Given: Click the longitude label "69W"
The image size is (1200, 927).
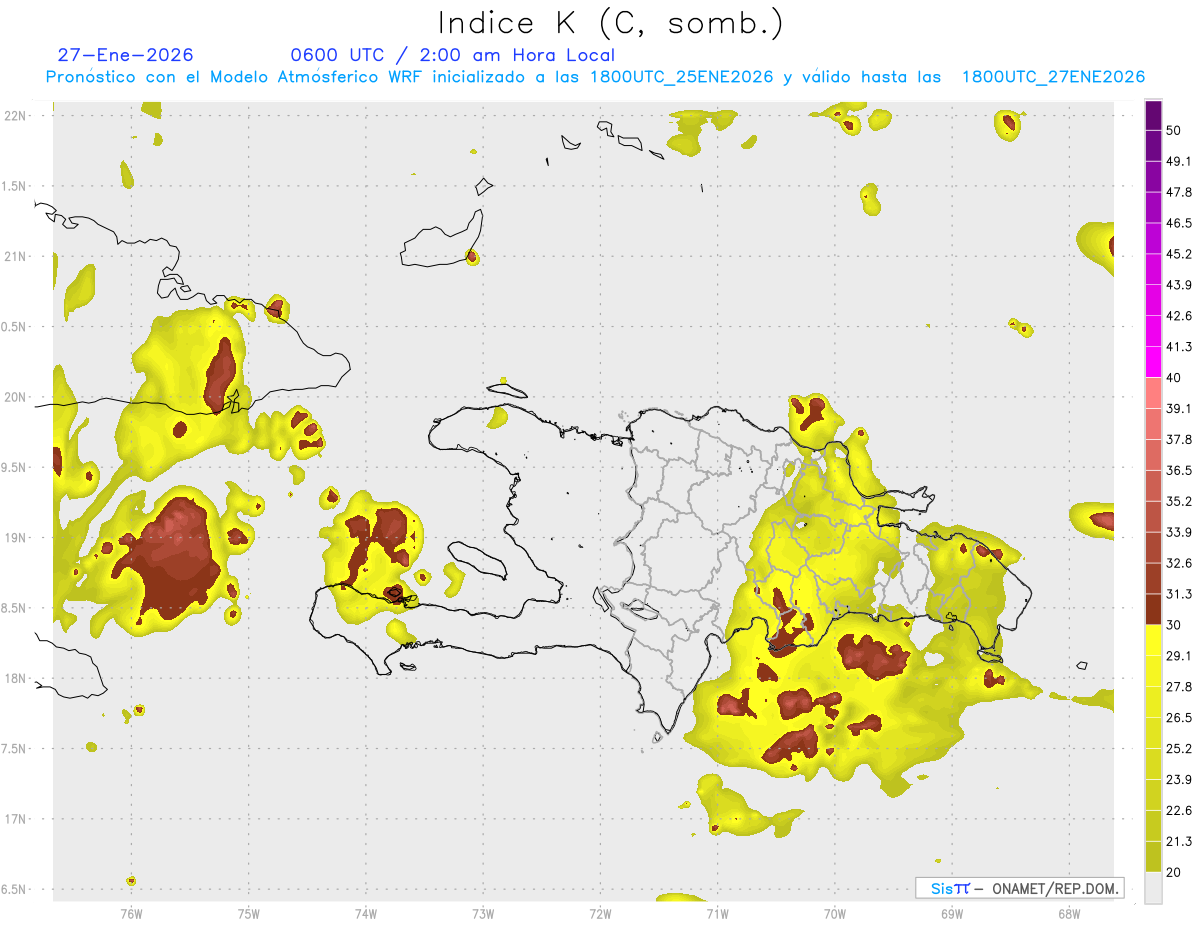Looking at the screenshot, I should (952, 914).
